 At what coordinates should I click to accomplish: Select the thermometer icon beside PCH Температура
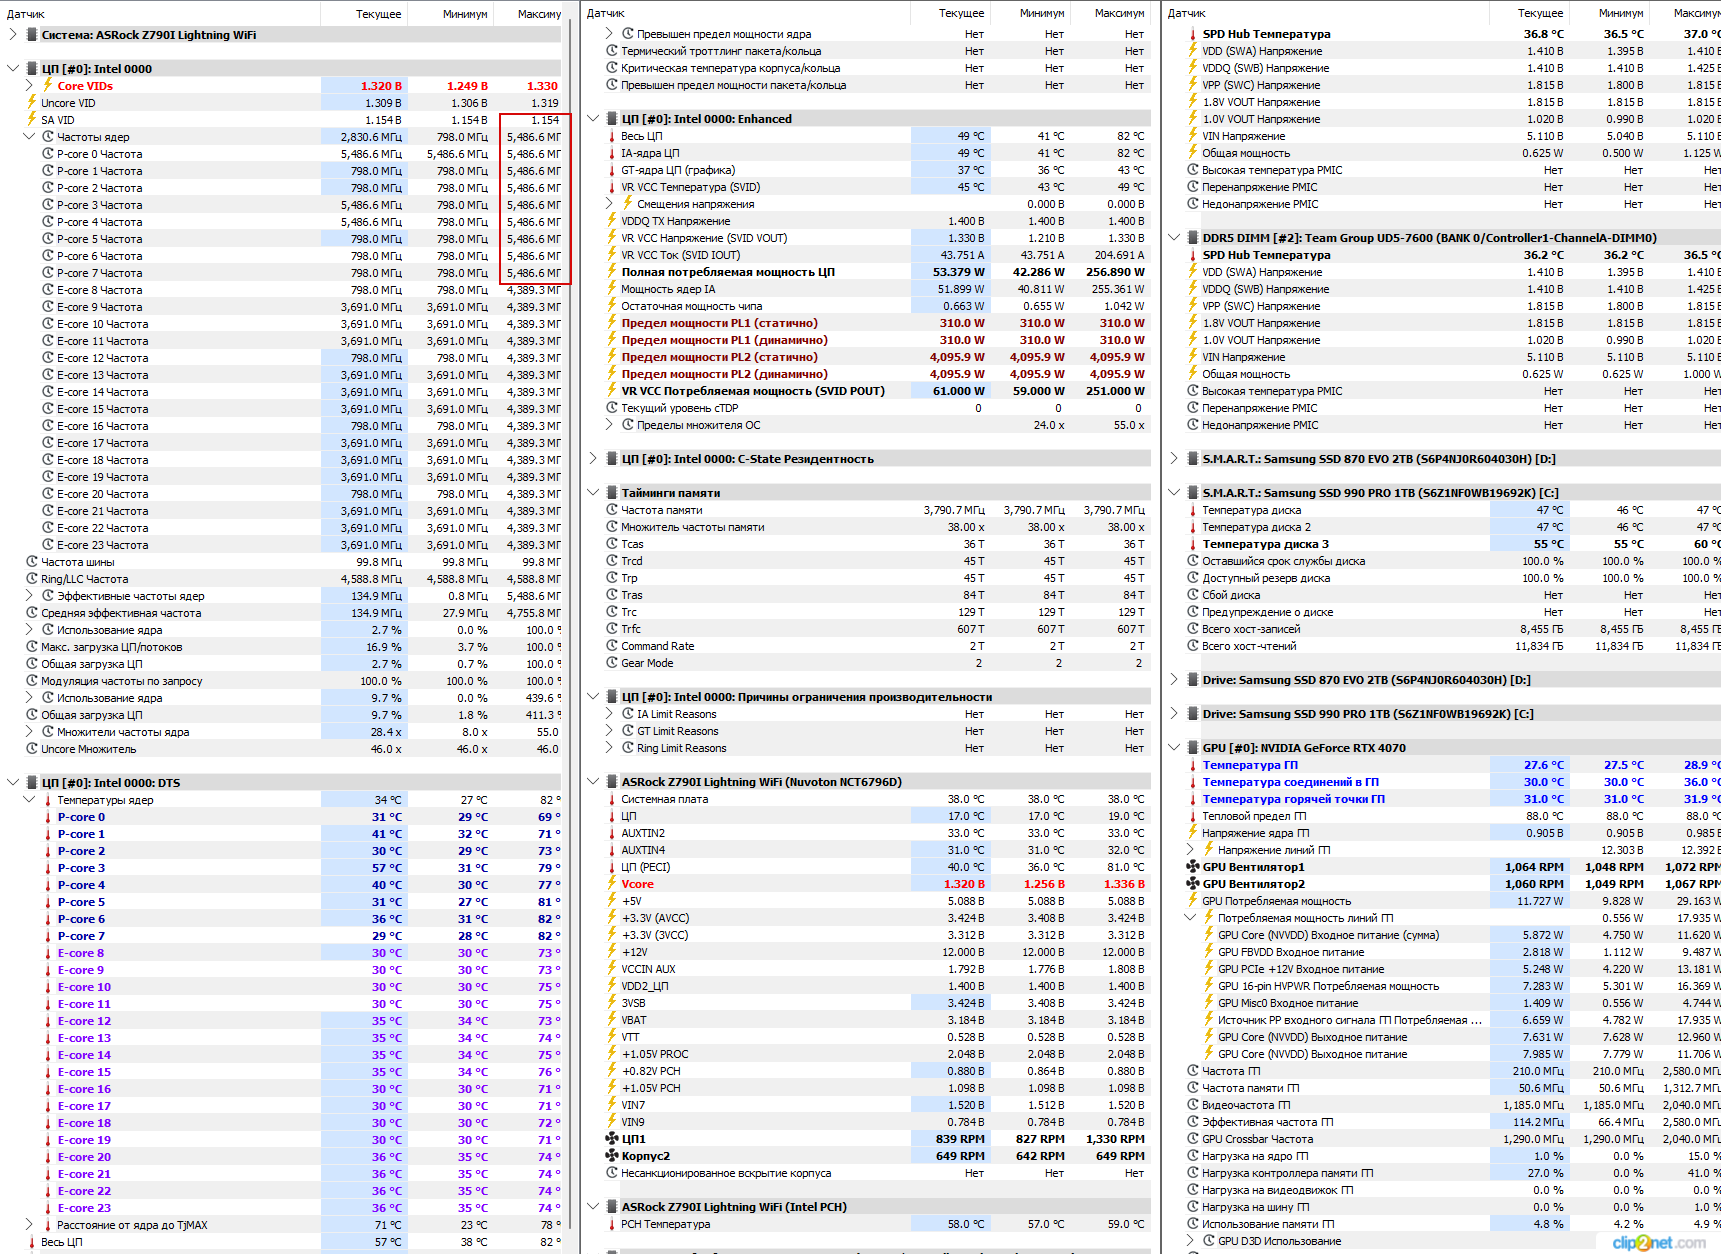click(611, 1224)
